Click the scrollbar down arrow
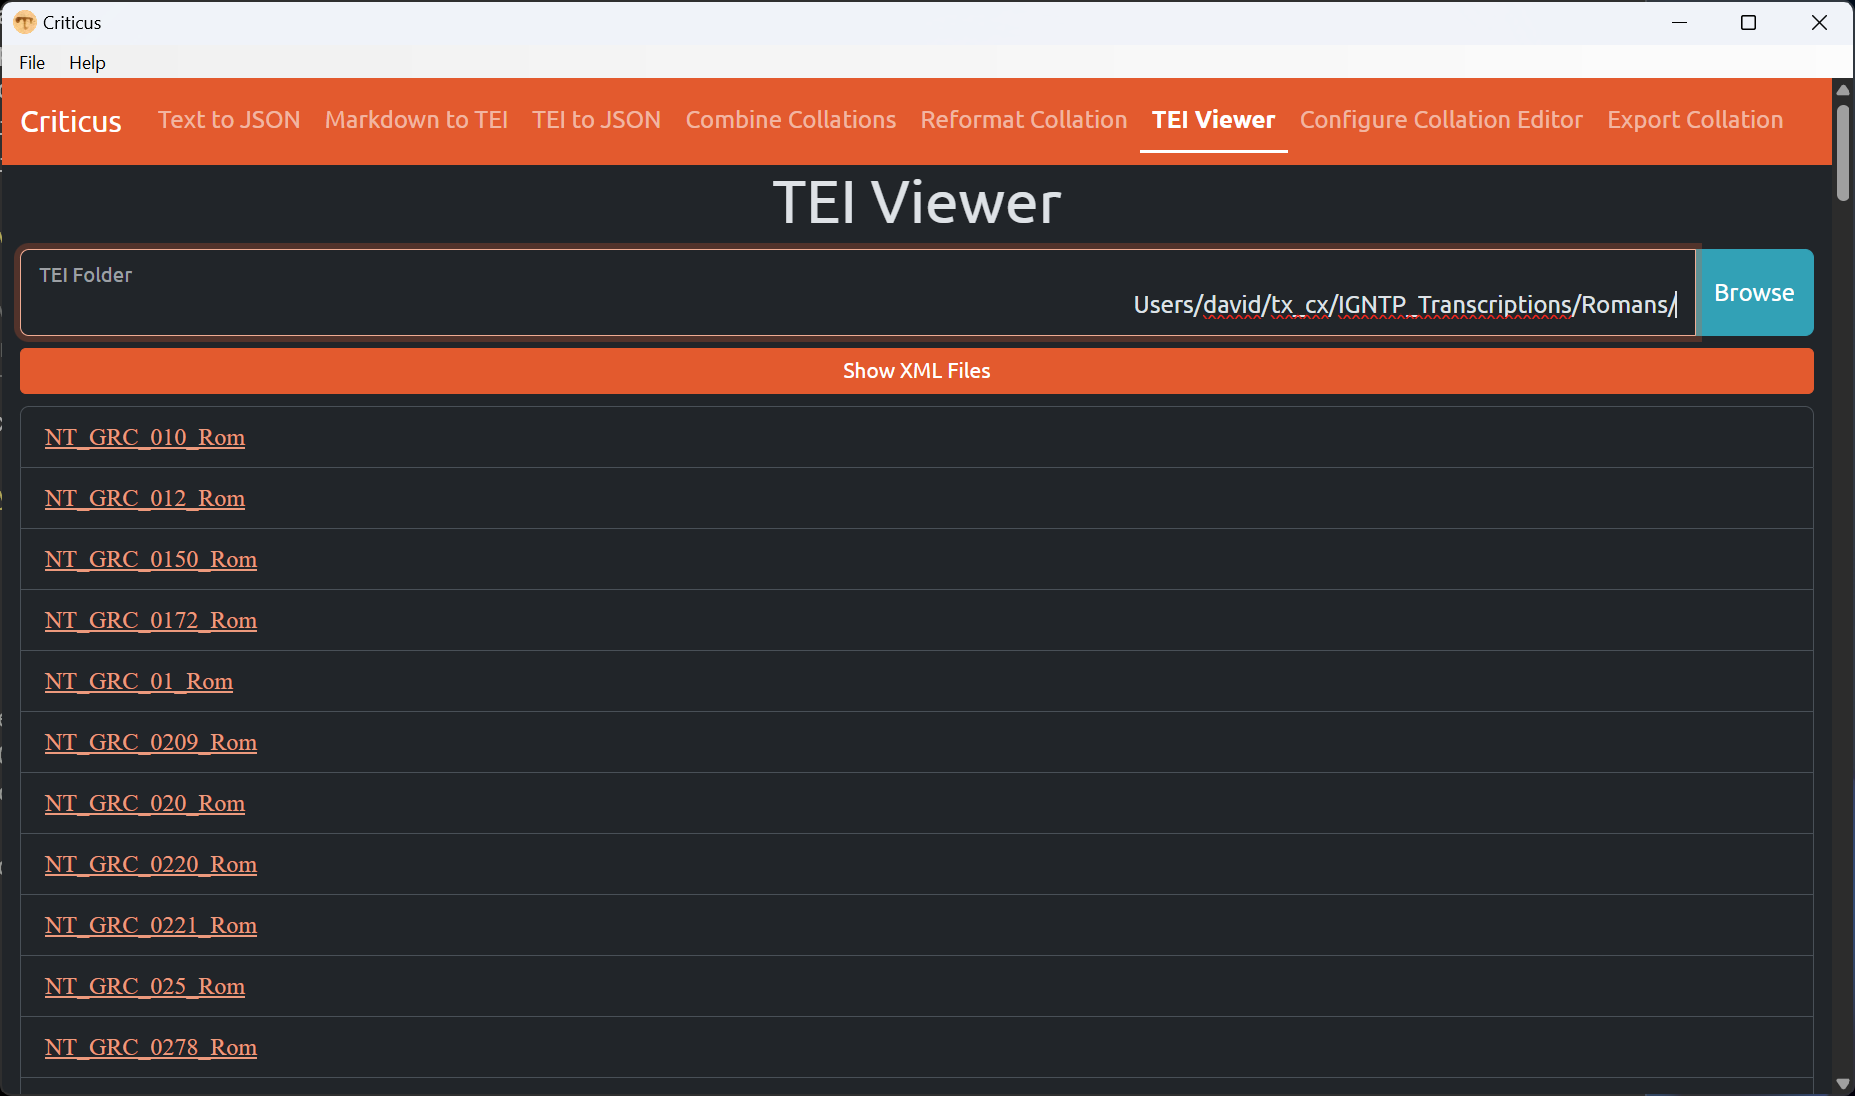 1843,1084
